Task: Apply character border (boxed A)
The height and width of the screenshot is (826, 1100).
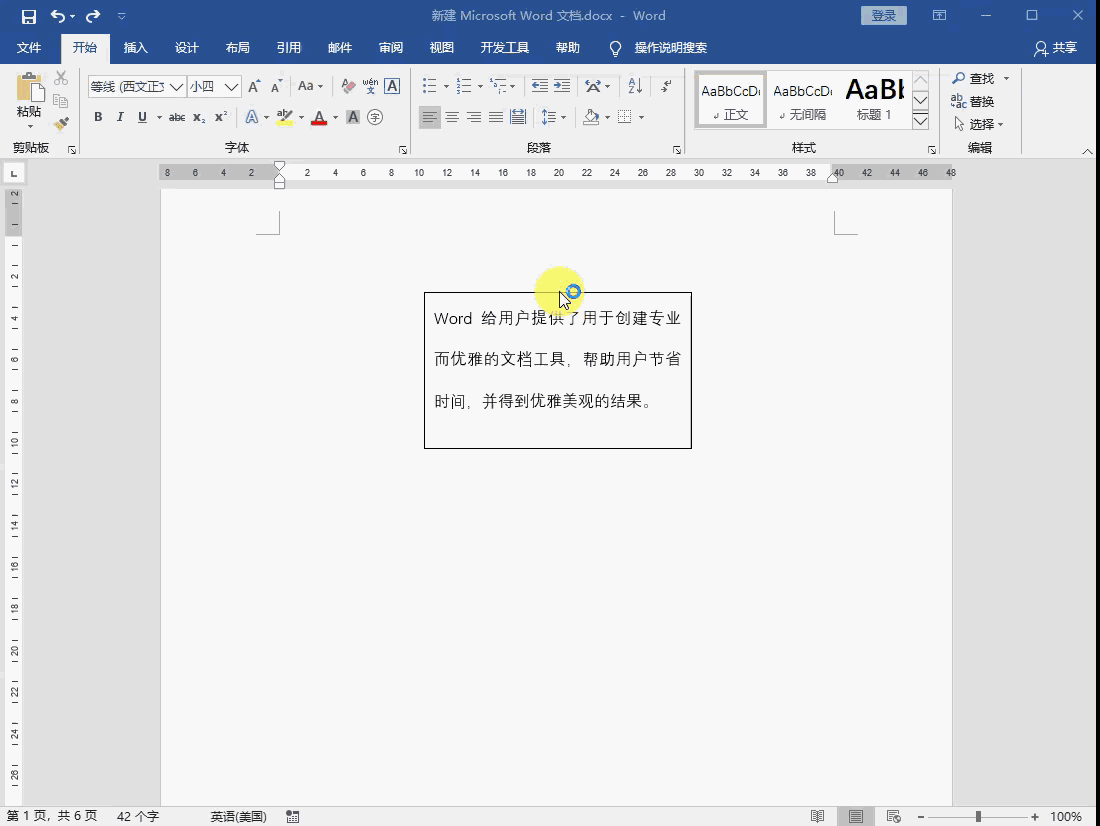Action: click(392, 86)
